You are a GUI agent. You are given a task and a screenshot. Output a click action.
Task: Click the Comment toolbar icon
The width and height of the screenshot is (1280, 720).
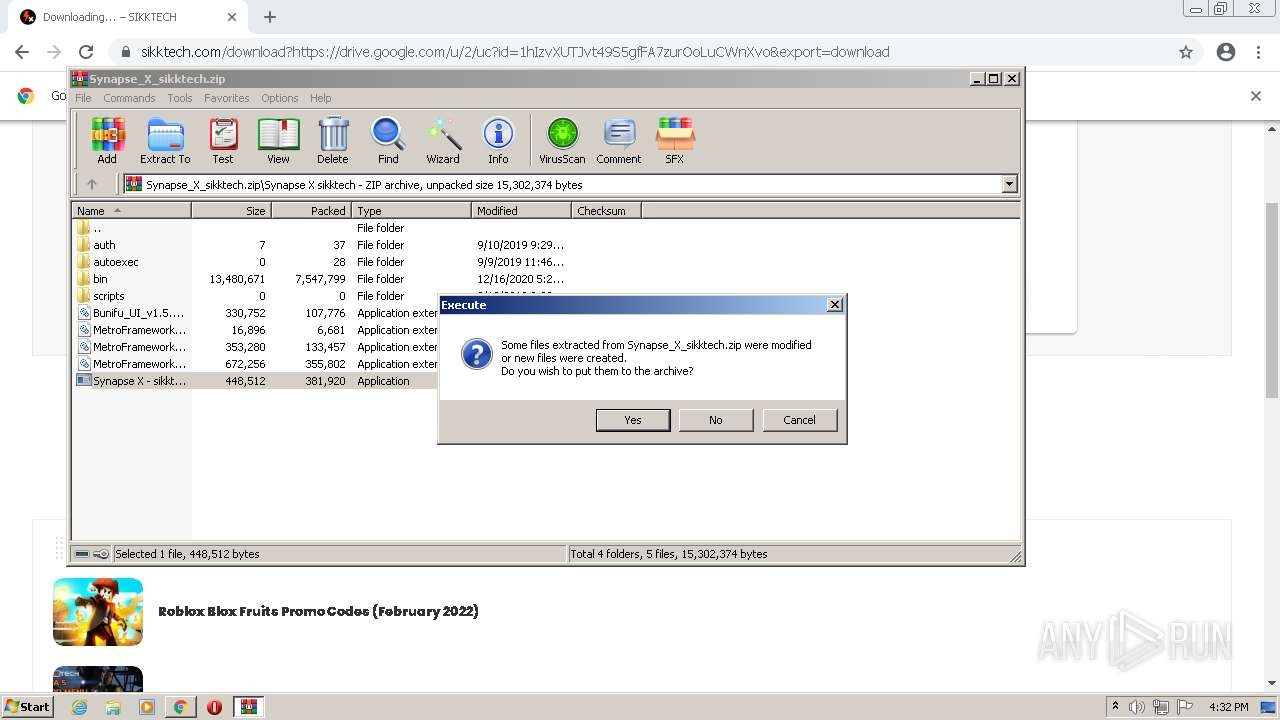click(619, 140)
